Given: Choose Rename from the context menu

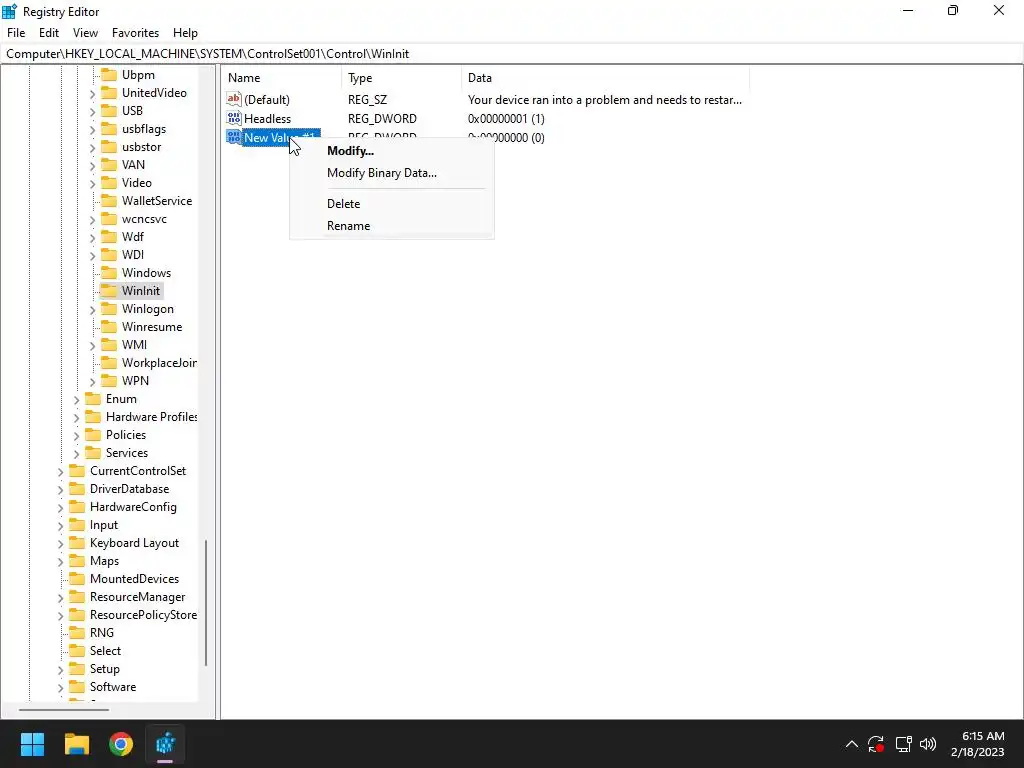Looking at the screenshot, I should (392, 226).
